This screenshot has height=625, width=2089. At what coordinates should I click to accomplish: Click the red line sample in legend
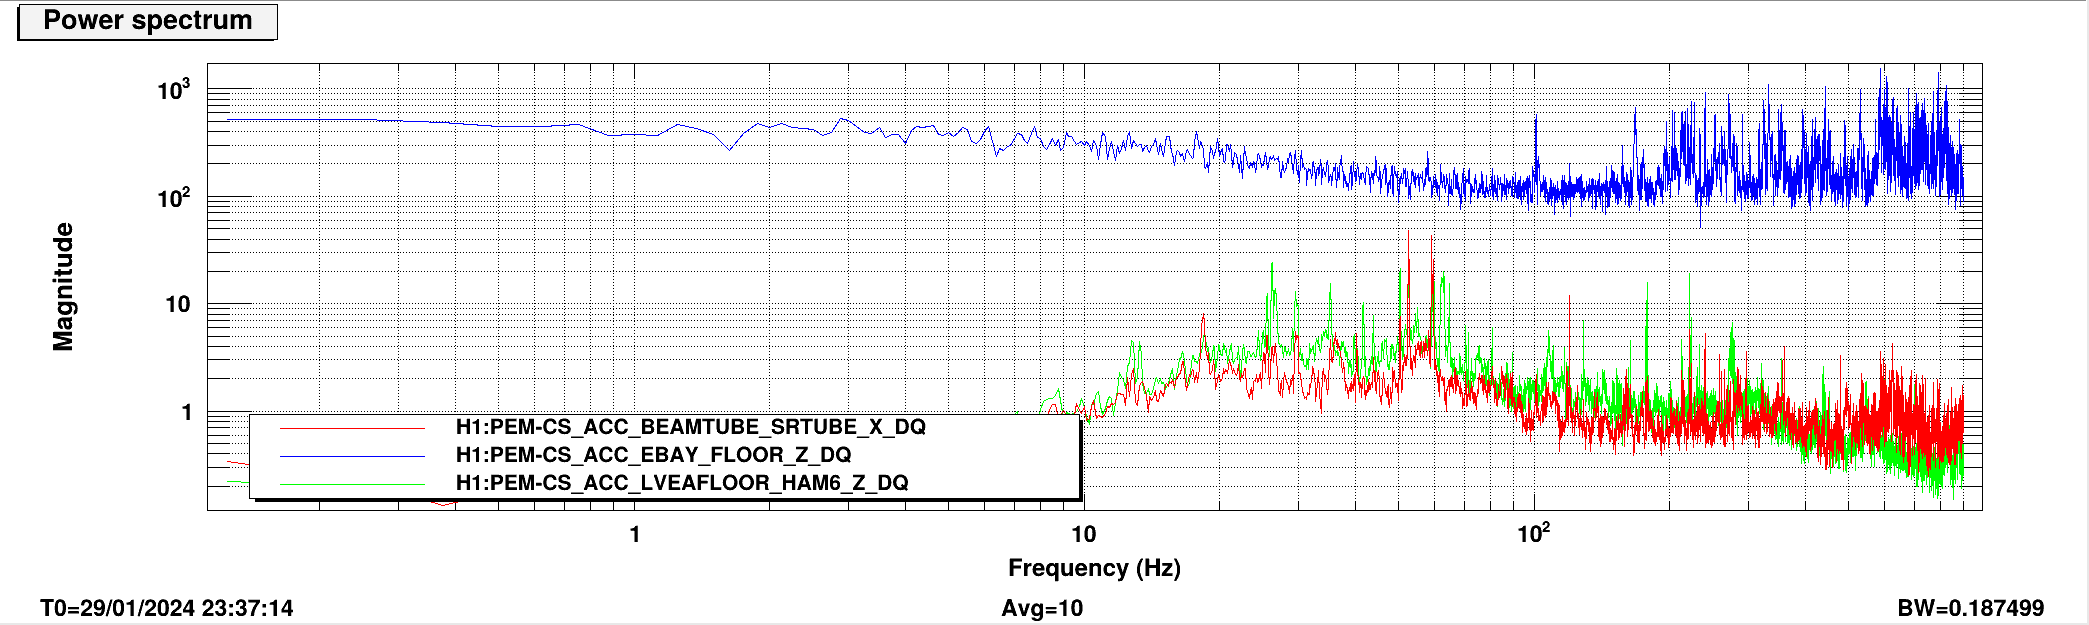(352, 428)
